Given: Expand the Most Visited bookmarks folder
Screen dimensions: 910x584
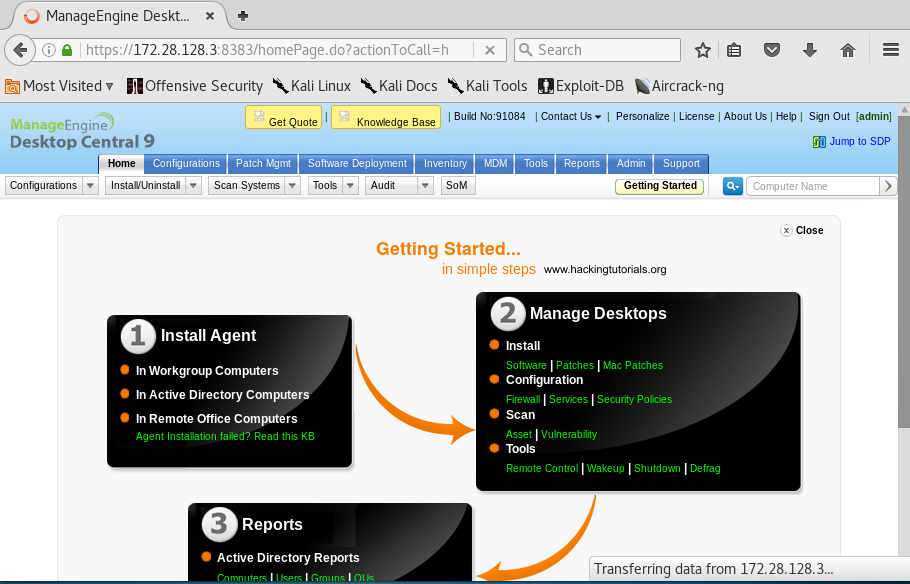Looking at the screenshot, I should click(x=59, y=86).
